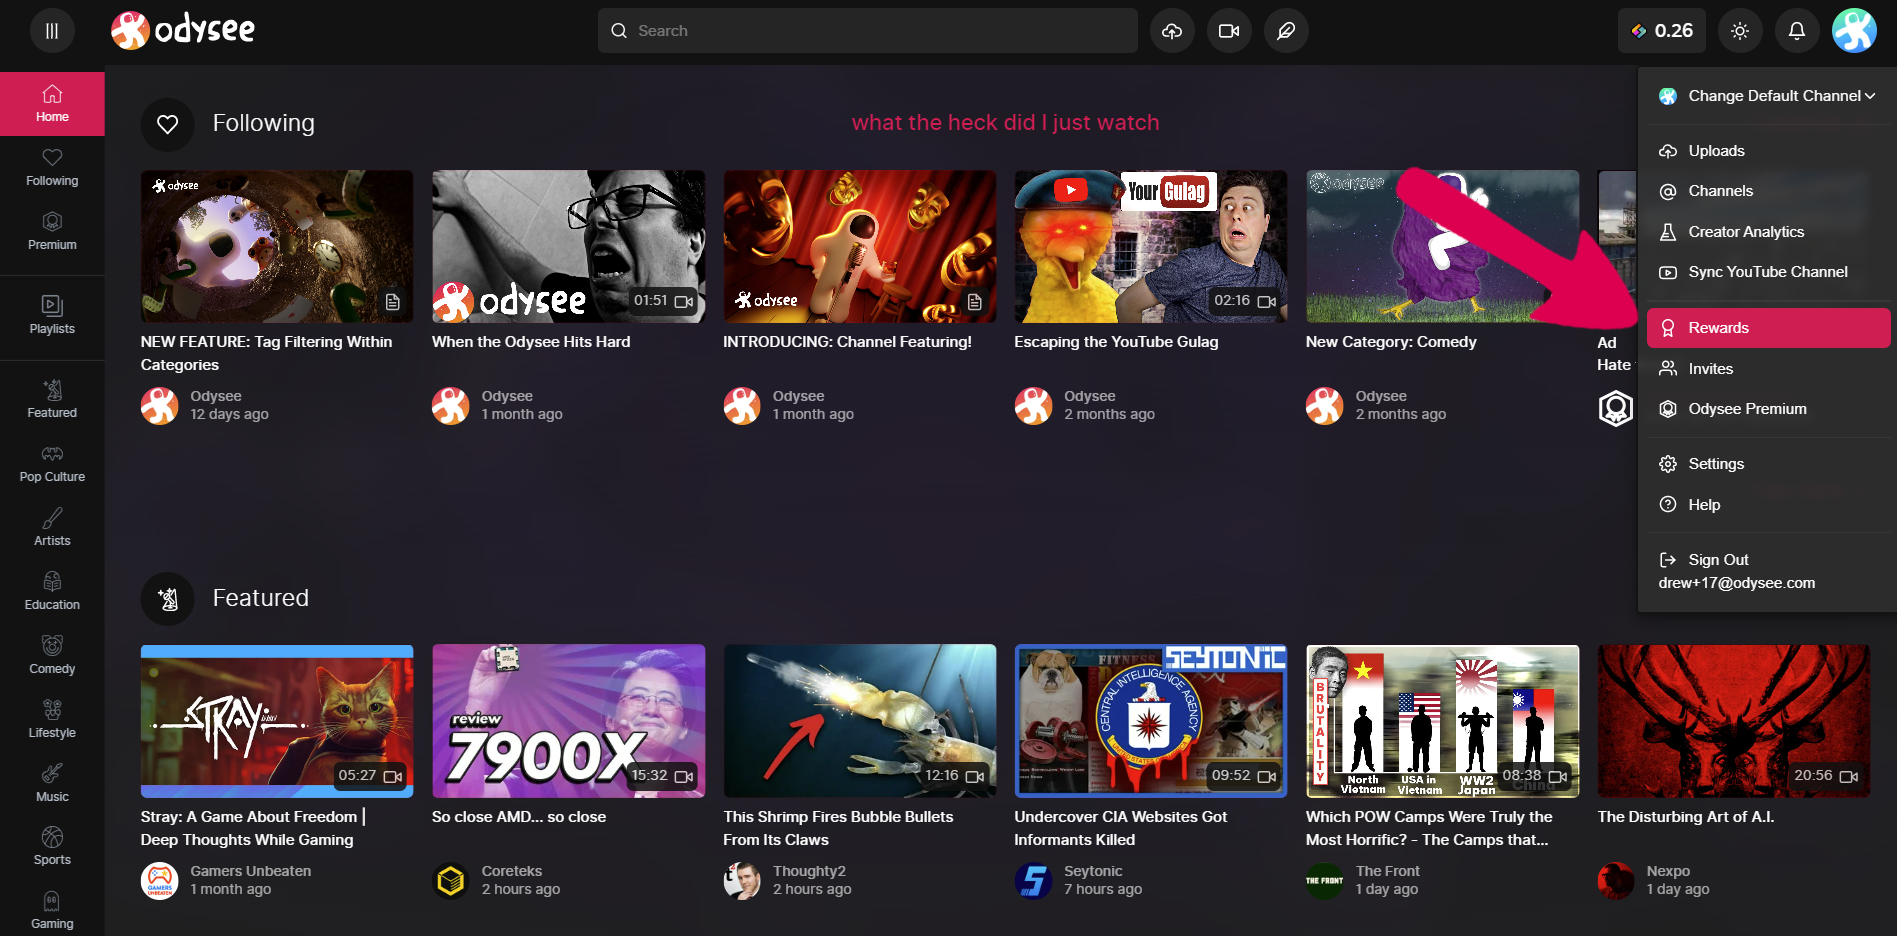
Task: Click 'what the heck did I just watch' link
Action: 1005,123
